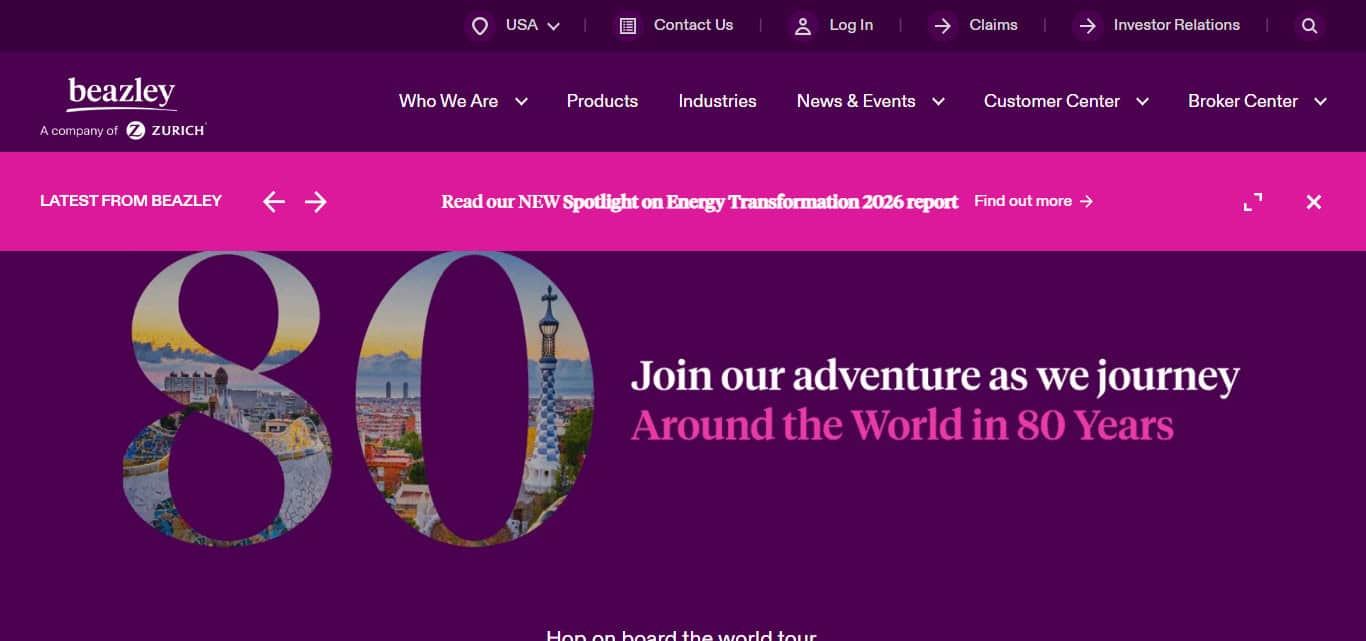Click the USA region label
Screen dimensions: 1366x641
click(x=521, y=25)
